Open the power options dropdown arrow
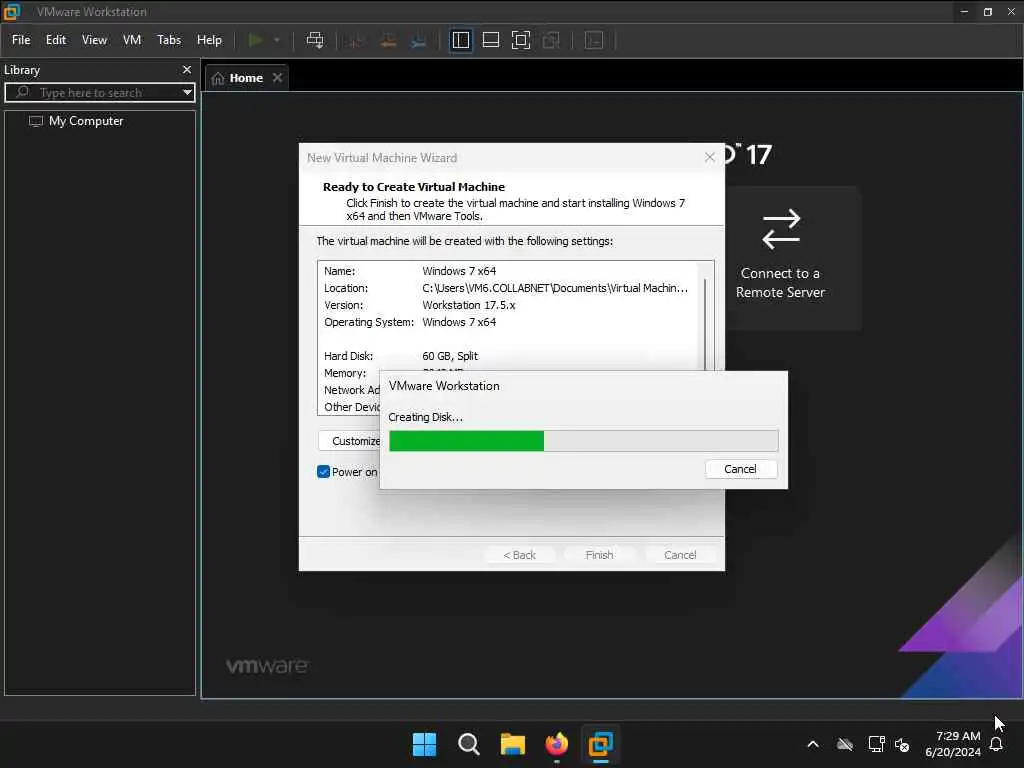 click(x=277, y=40)
